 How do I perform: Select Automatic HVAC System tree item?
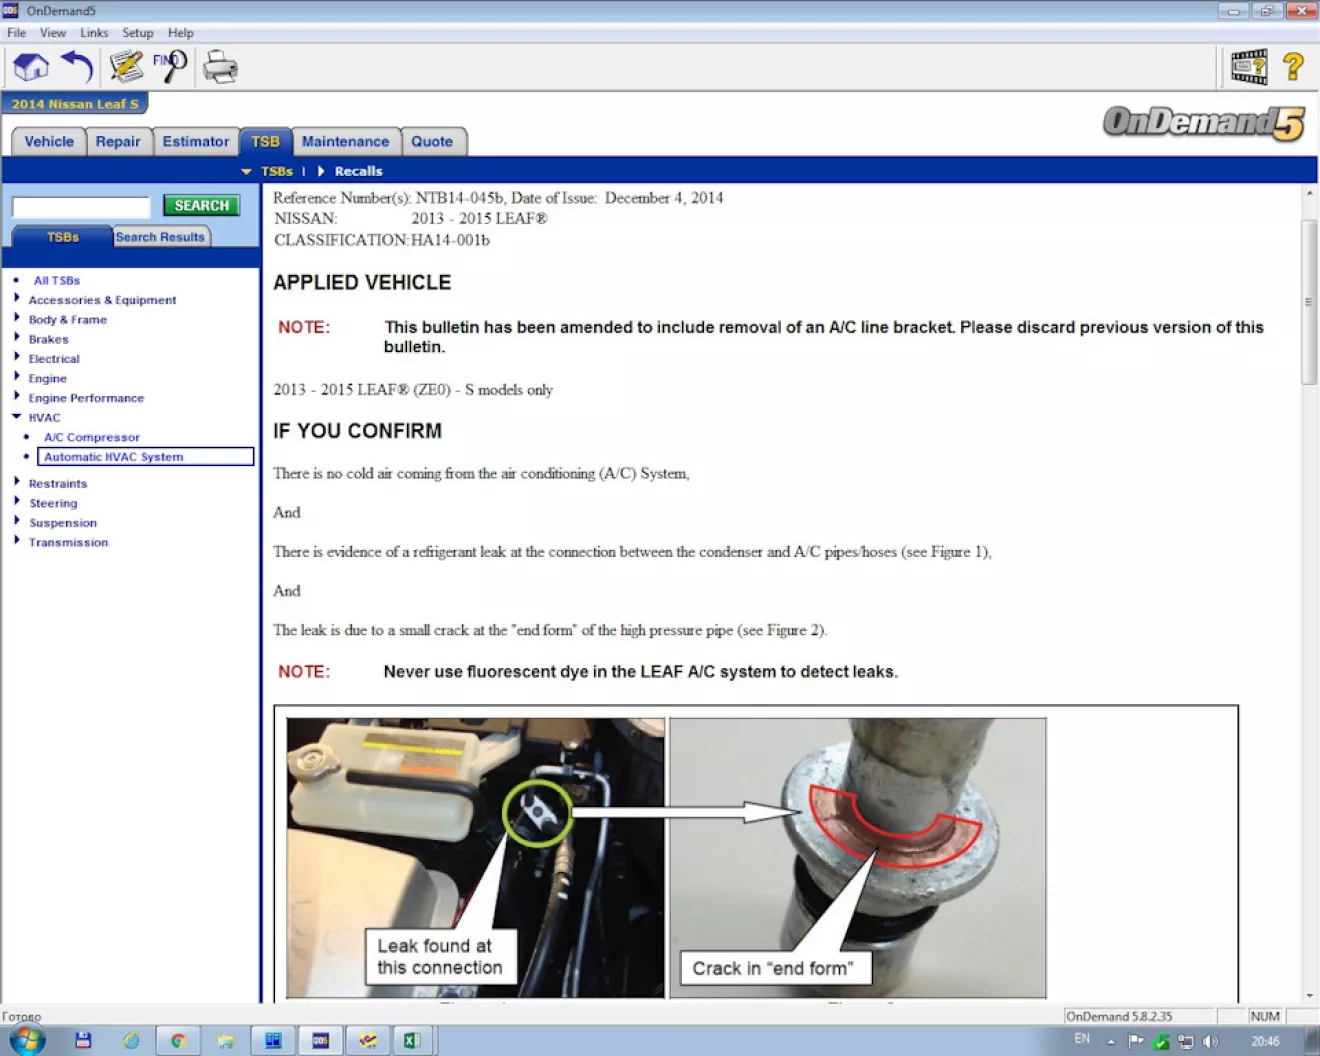tap(146, 457)
